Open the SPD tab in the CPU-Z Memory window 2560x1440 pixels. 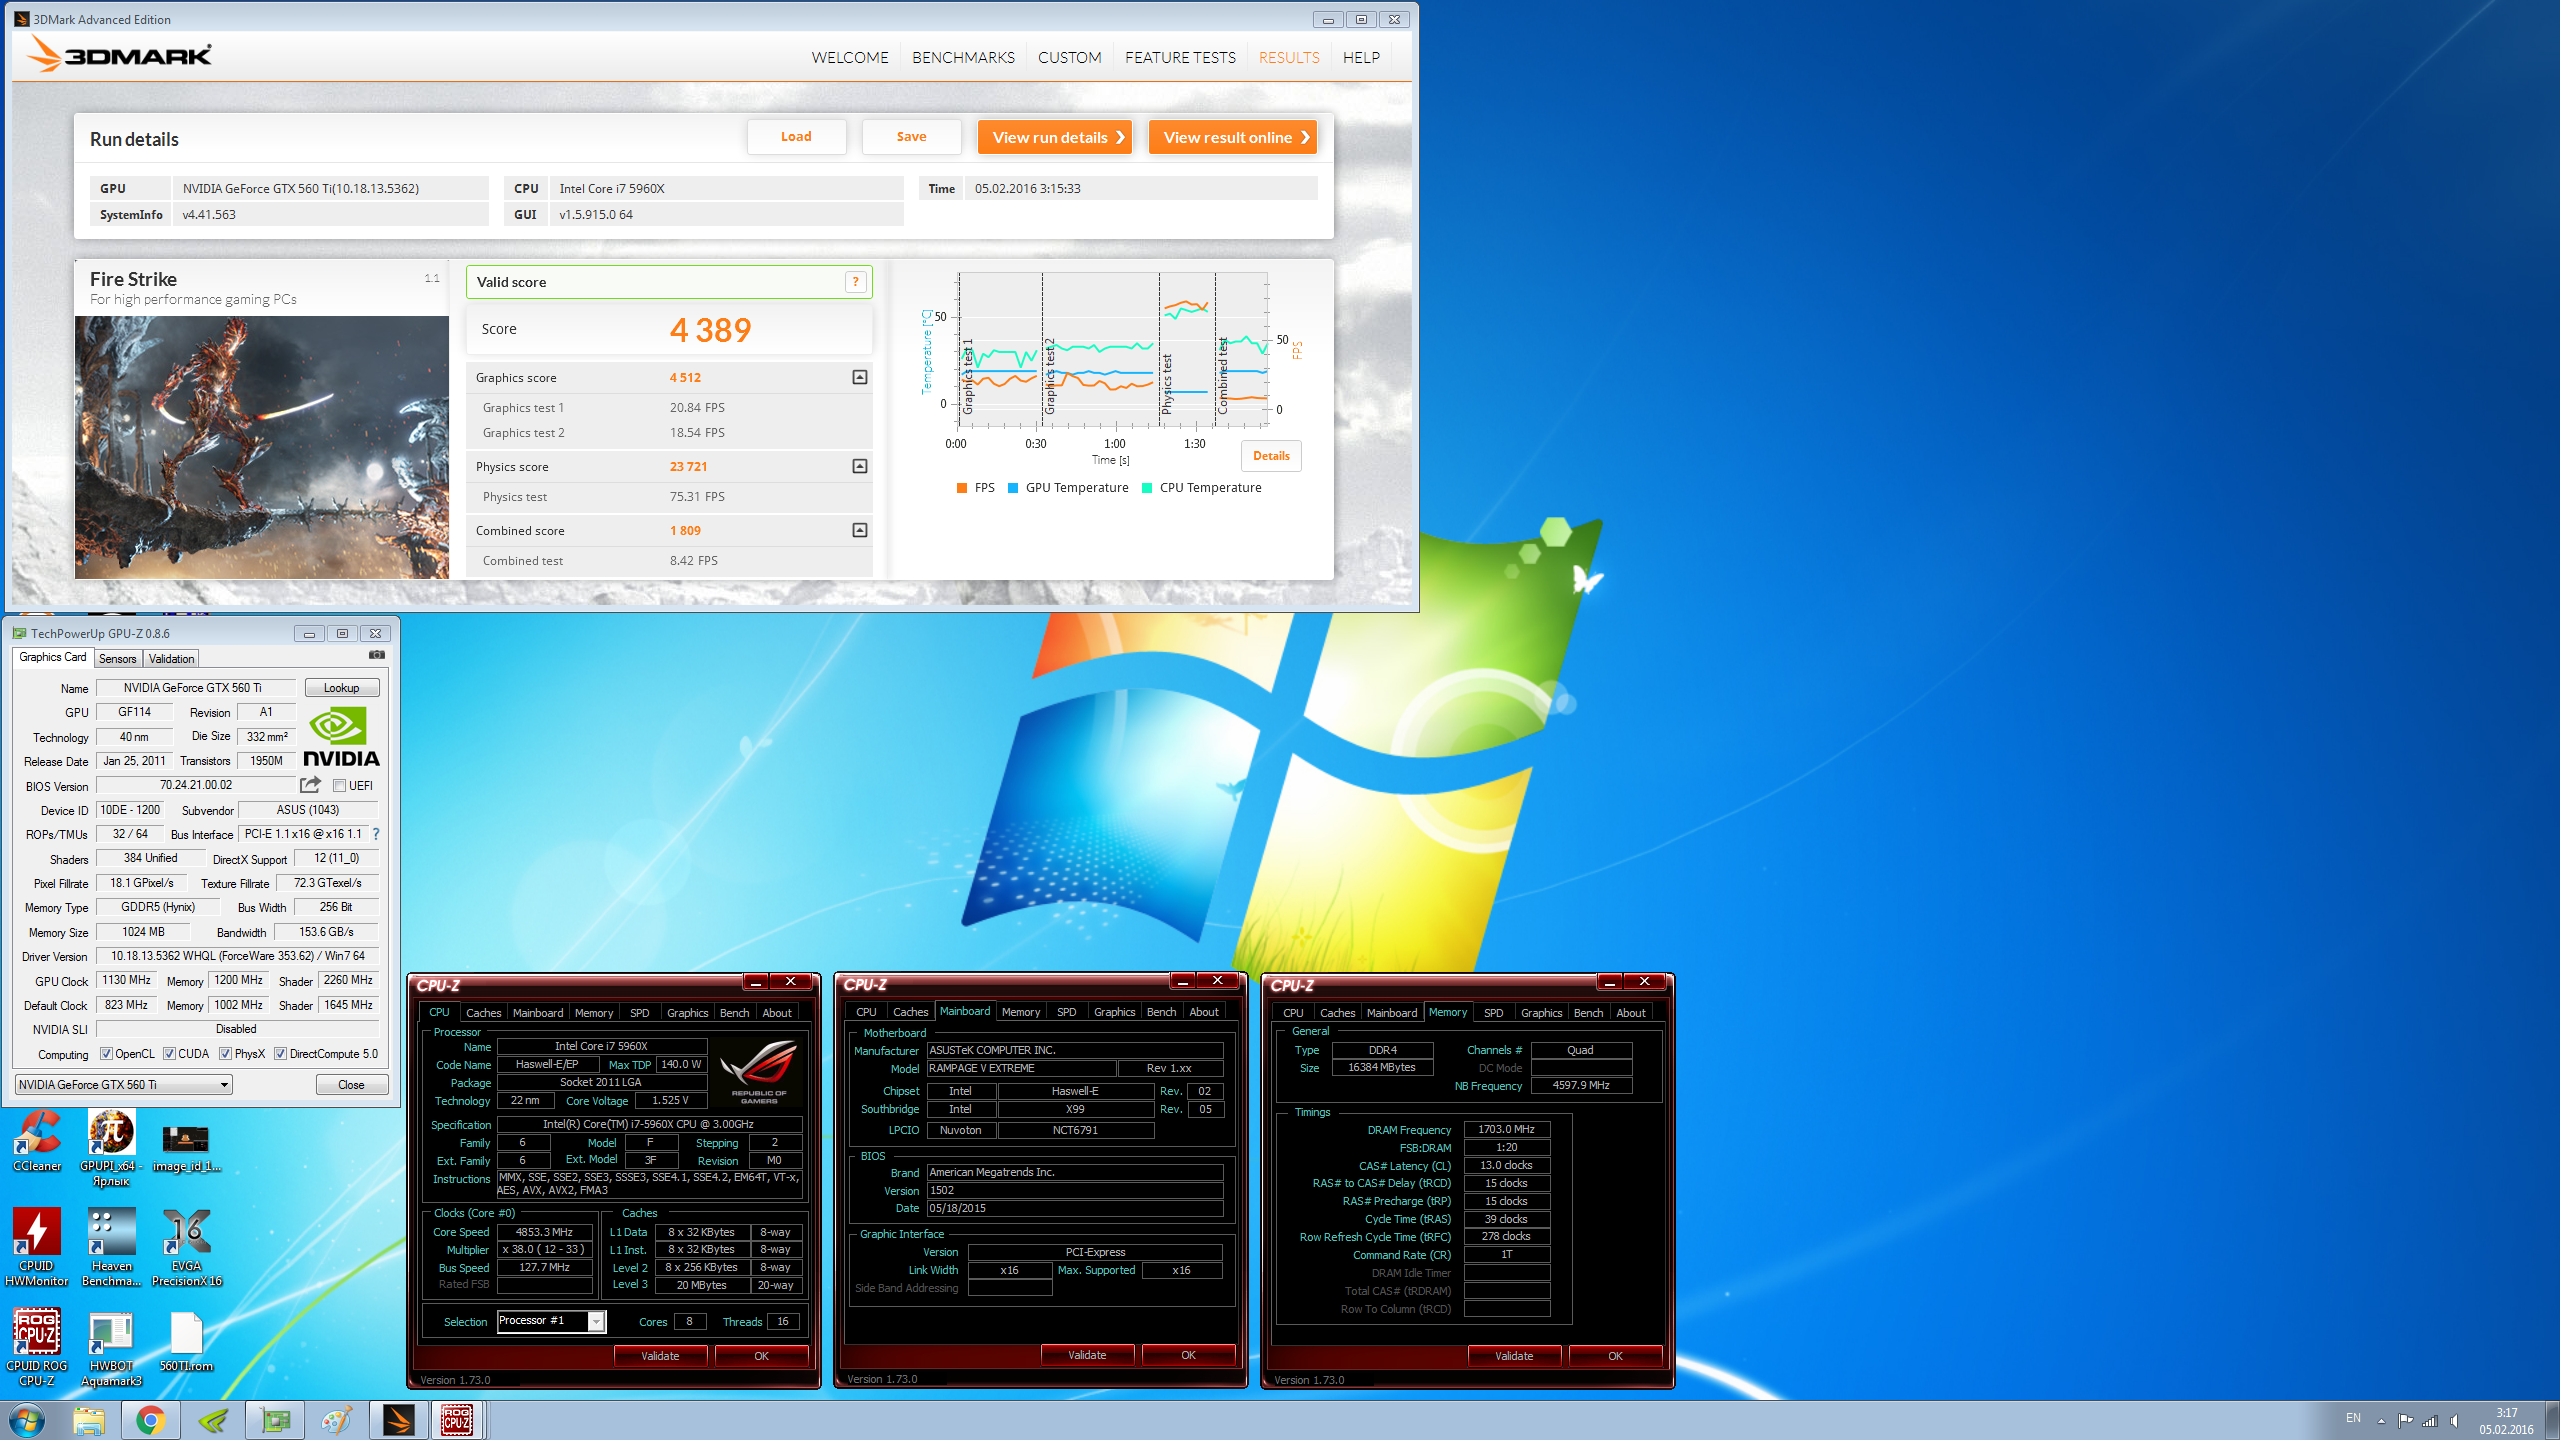(x=1493, y=1012)
